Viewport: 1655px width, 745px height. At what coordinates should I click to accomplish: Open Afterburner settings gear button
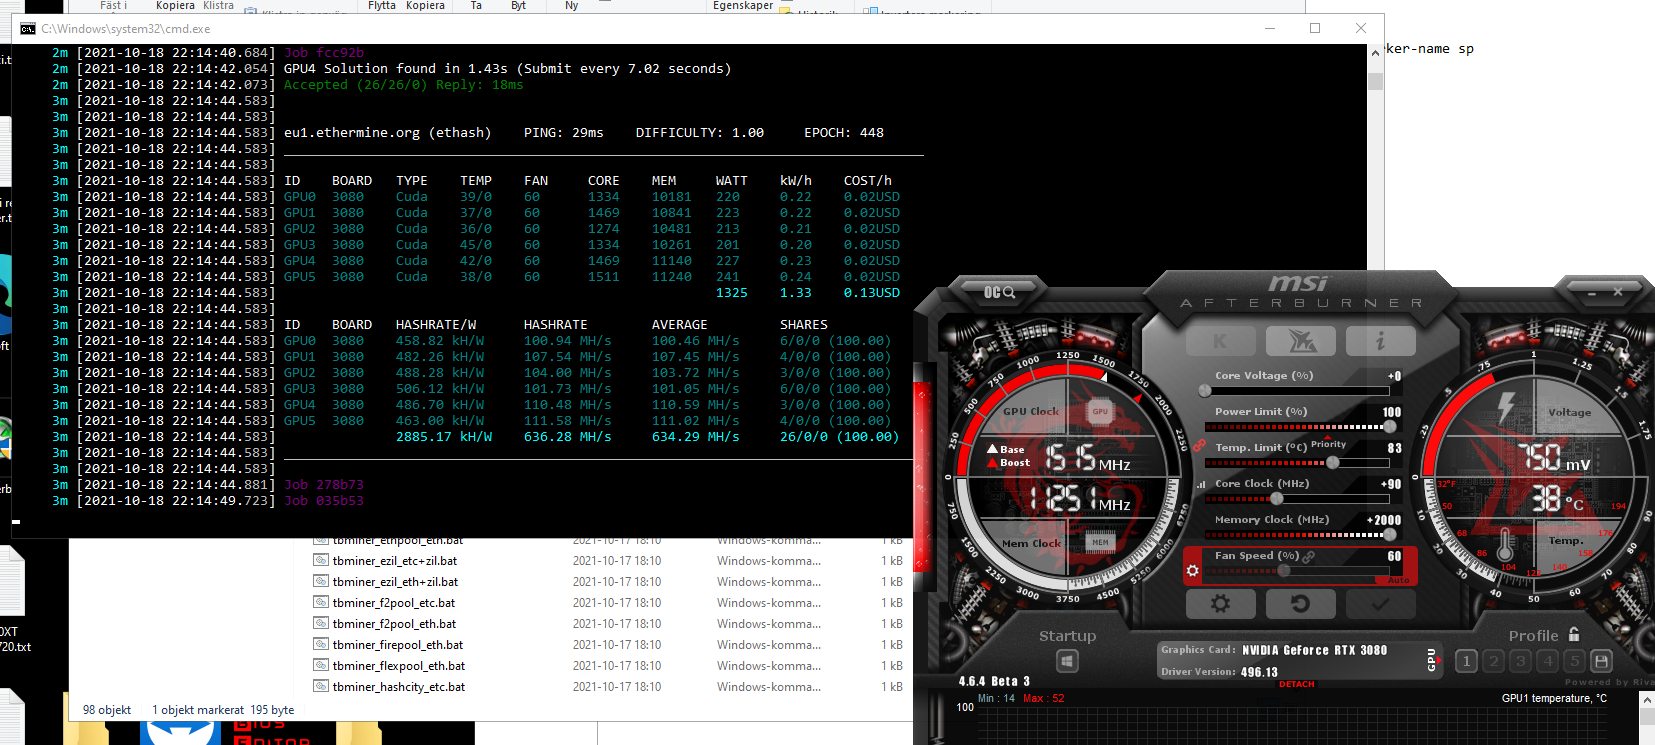[1220, 604]
